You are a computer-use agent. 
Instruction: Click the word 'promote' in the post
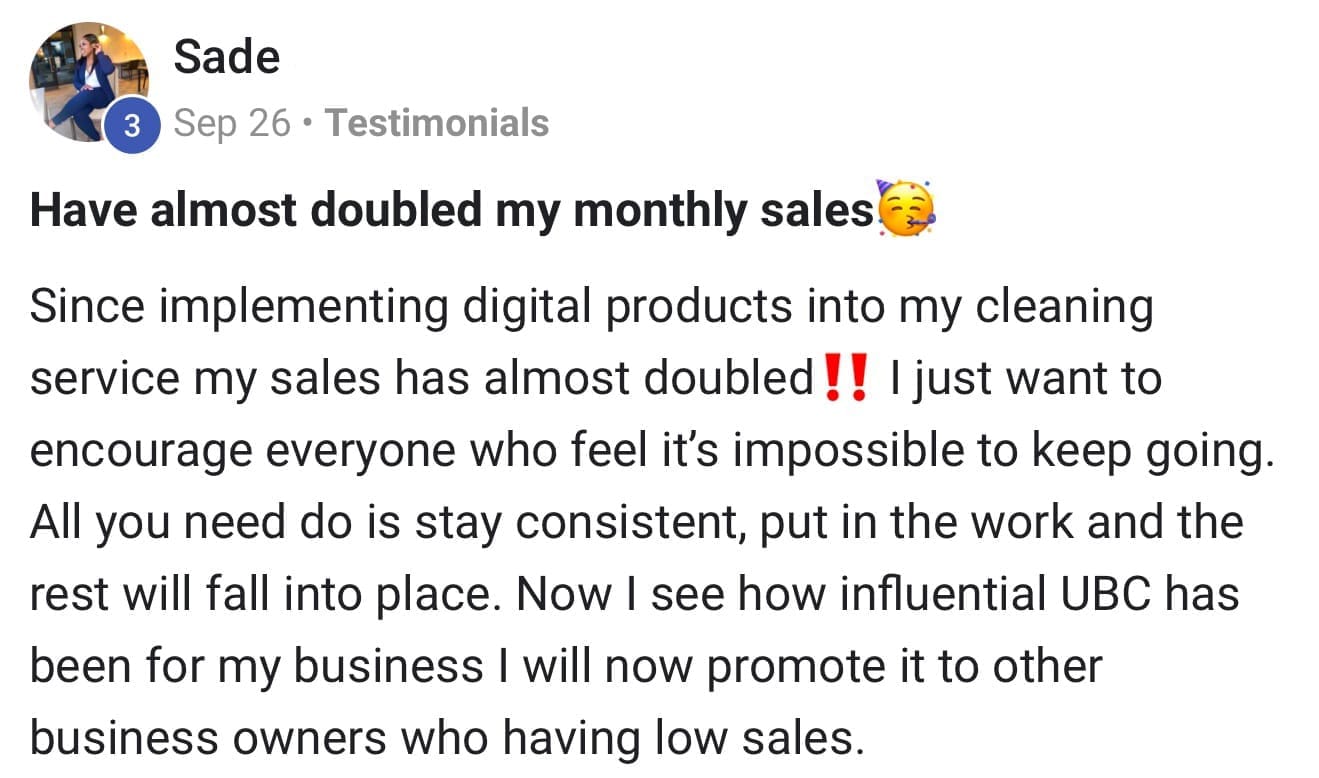coord(842,666)
